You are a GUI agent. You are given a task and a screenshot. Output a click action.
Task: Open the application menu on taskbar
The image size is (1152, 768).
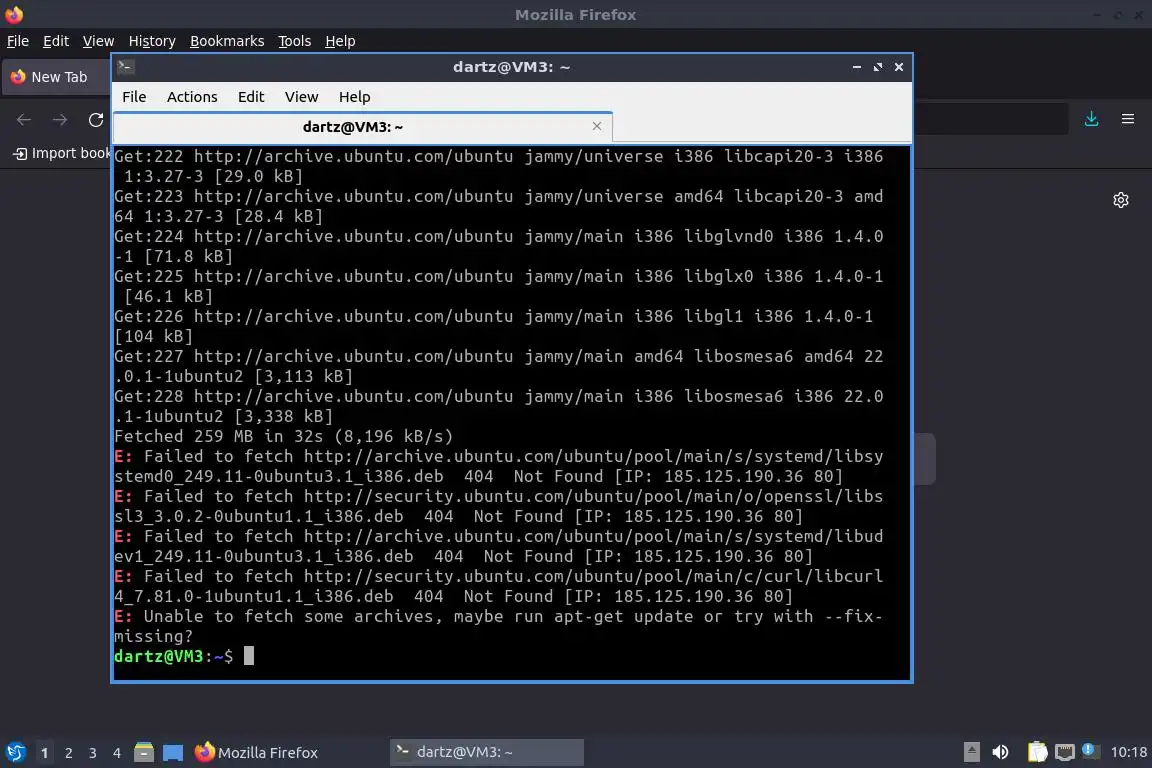15,753
